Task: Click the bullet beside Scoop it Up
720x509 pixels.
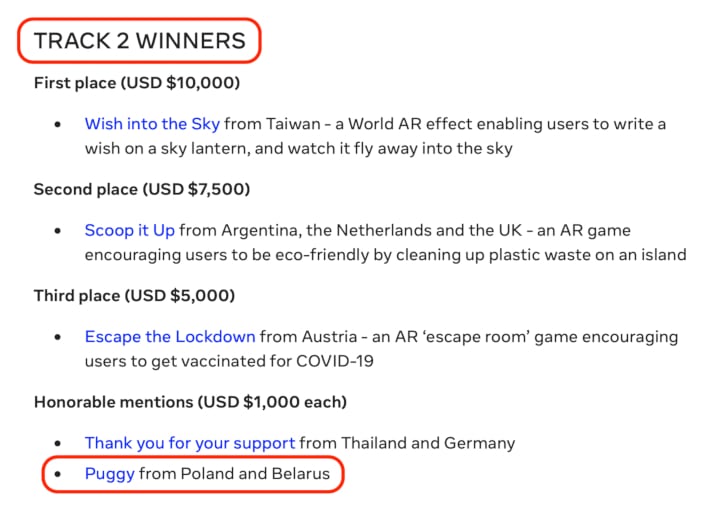Action: [59, 230]
